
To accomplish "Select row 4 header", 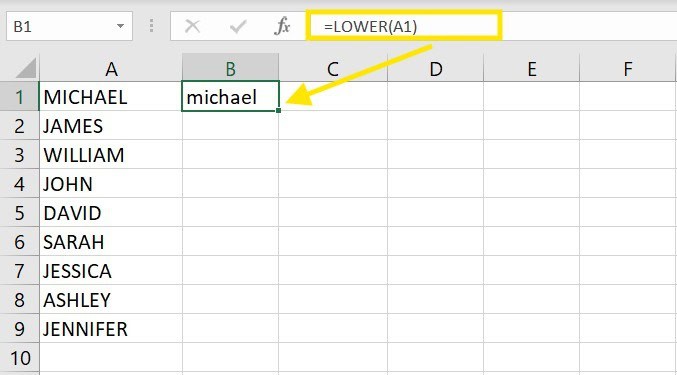I will [19, 183].
